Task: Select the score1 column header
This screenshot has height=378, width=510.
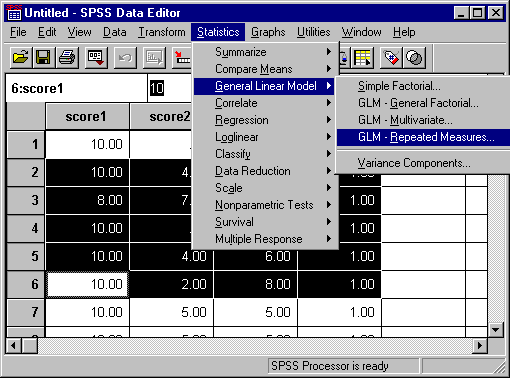Action: click(x=87, y=116)
